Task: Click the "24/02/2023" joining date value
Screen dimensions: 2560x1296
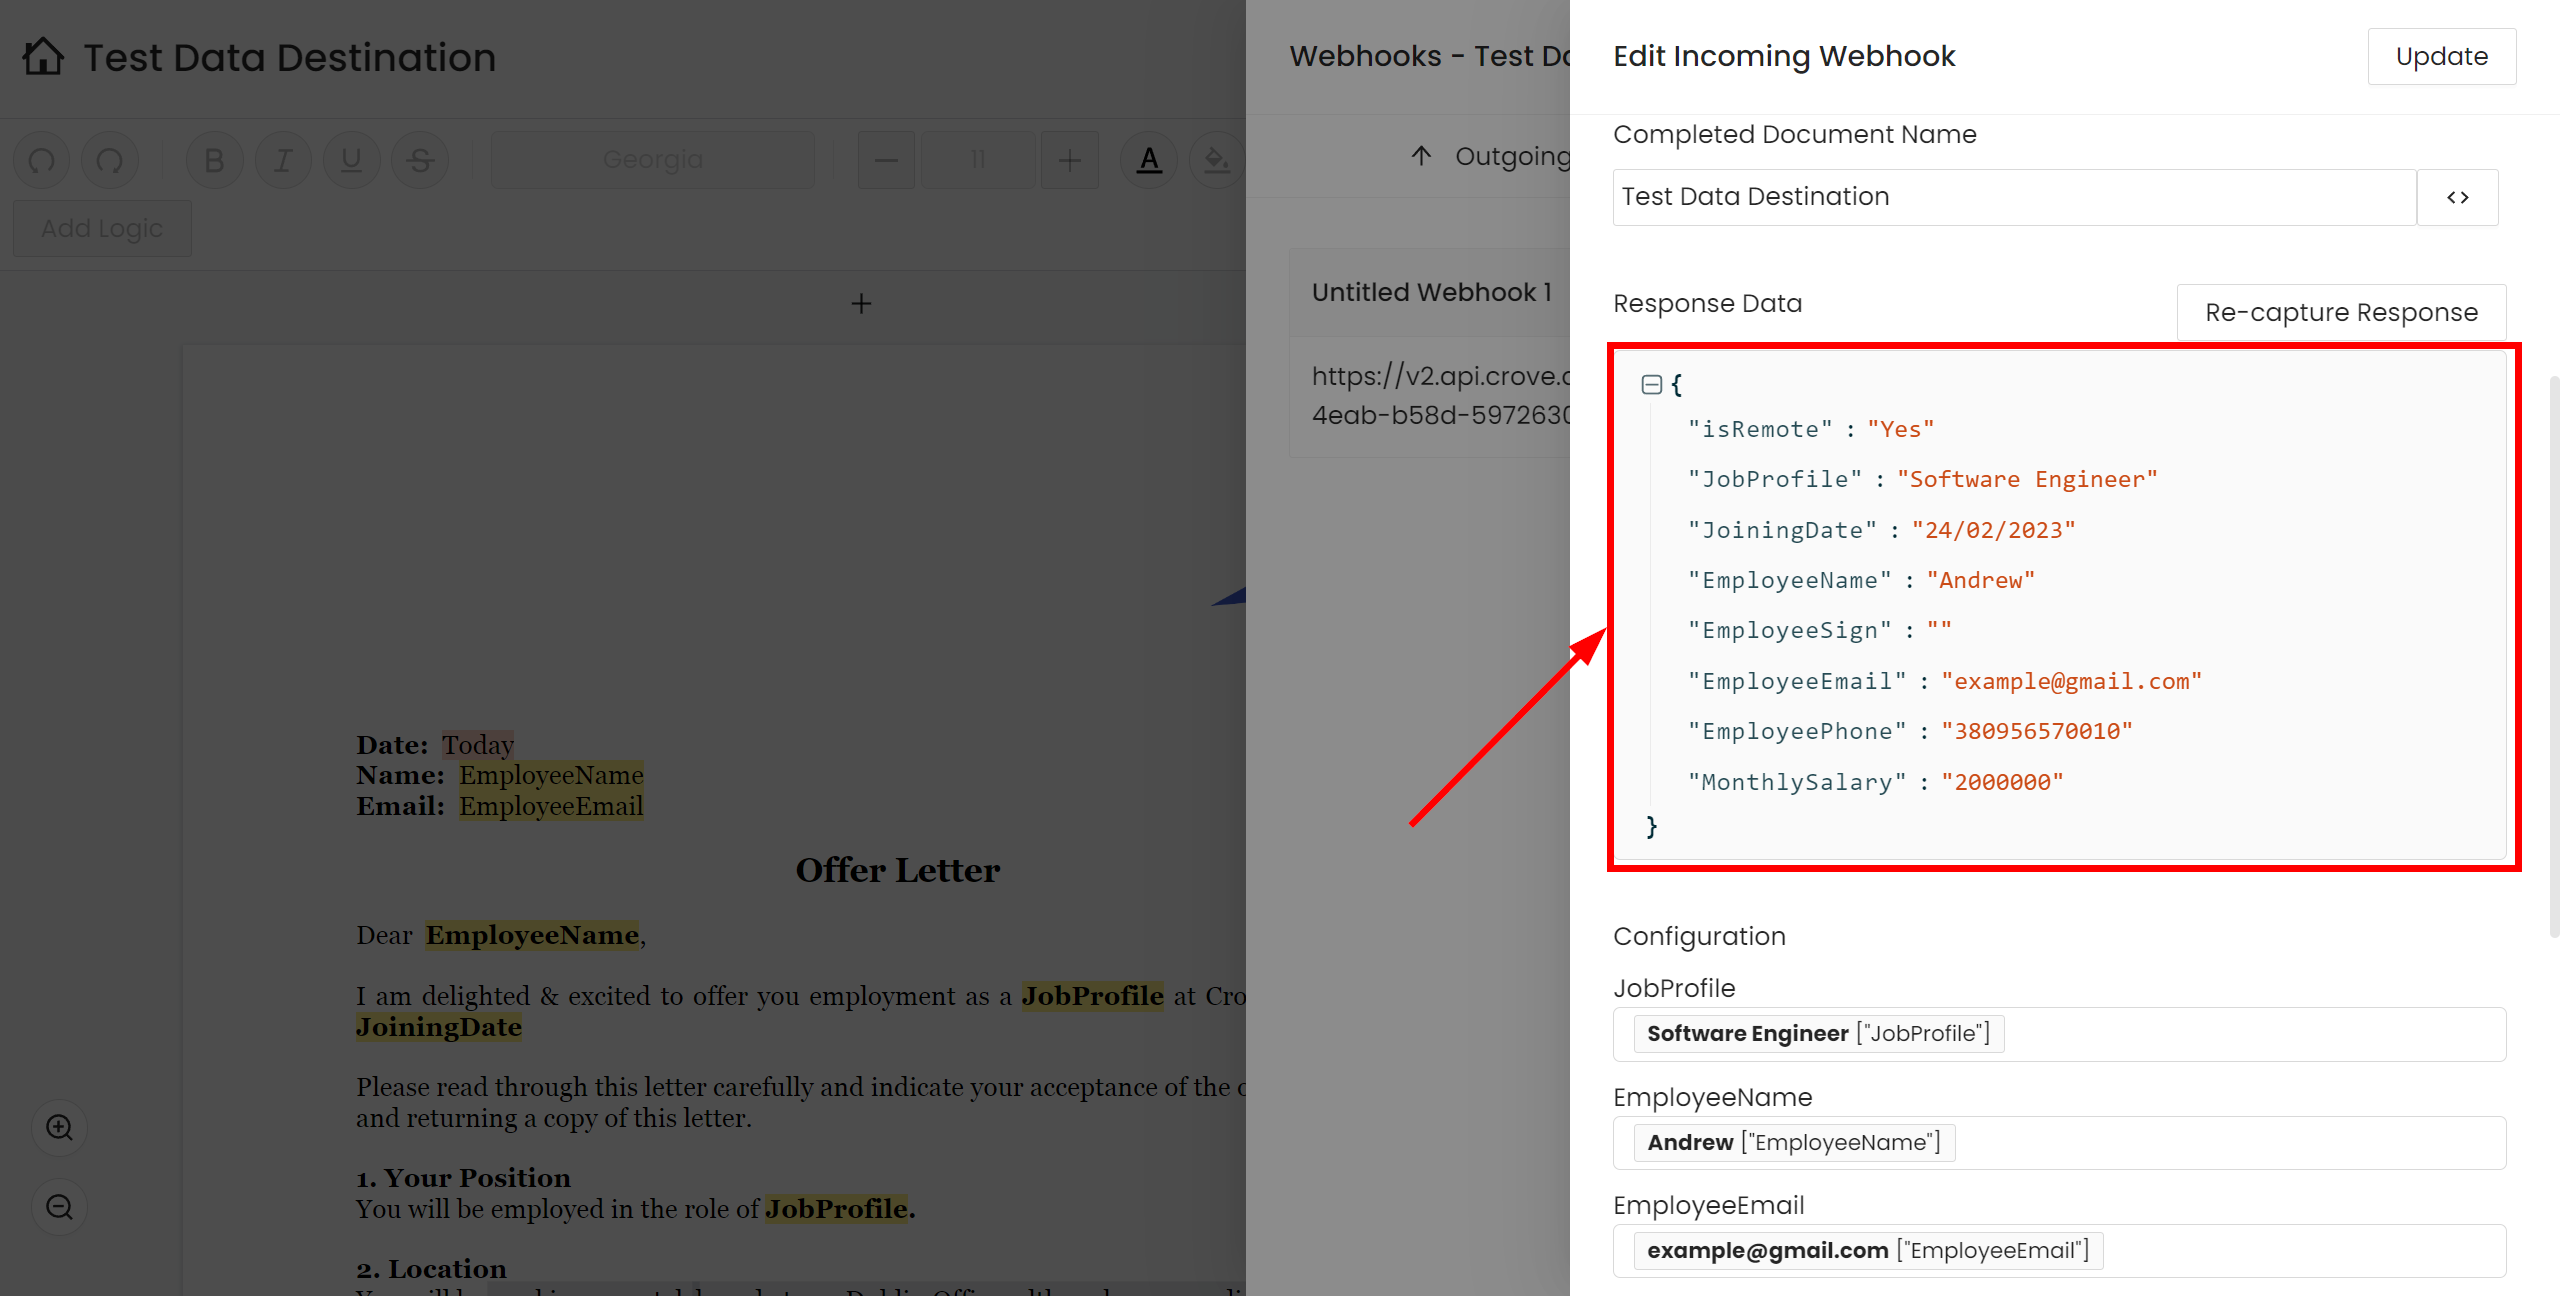Action: (x=1993, y=530)
